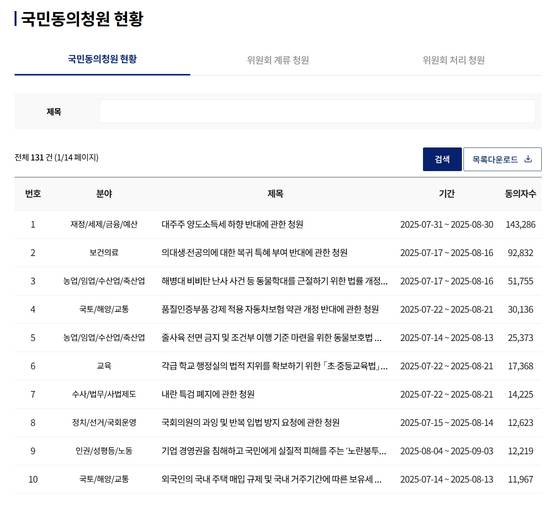
Task: Select category 보건의료 in row 2
Action: [x=104, y=253]
